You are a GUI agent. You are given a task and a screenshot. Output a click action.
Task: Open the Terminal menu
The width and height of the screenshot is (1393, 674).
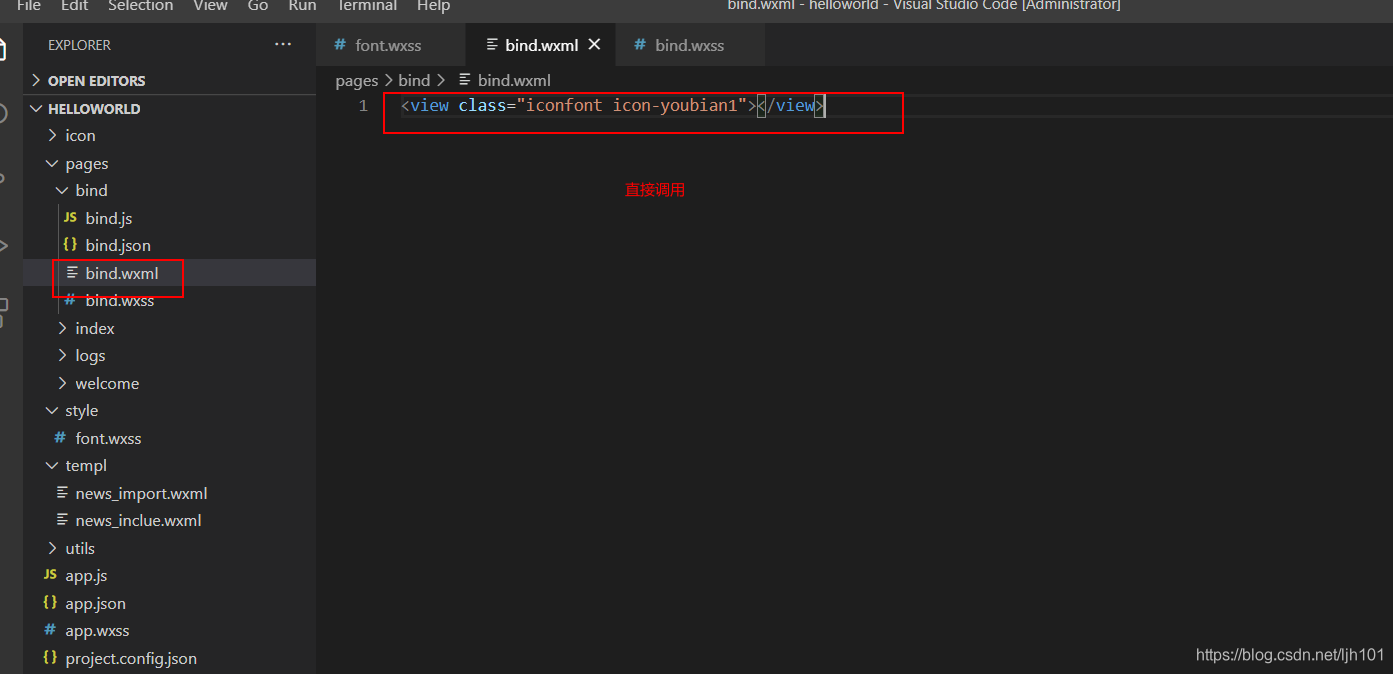coord(366,5)
